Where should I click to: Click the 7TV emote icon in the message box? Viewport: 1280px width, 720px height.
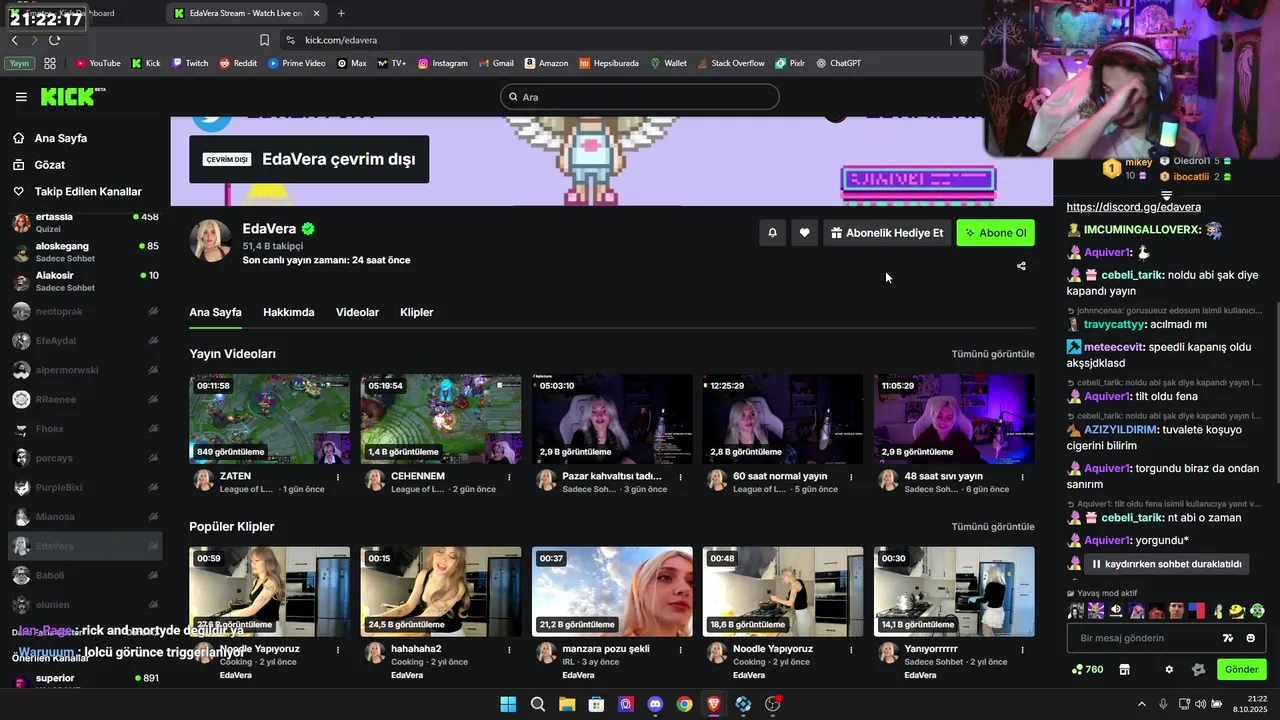tap(1228, 638)
